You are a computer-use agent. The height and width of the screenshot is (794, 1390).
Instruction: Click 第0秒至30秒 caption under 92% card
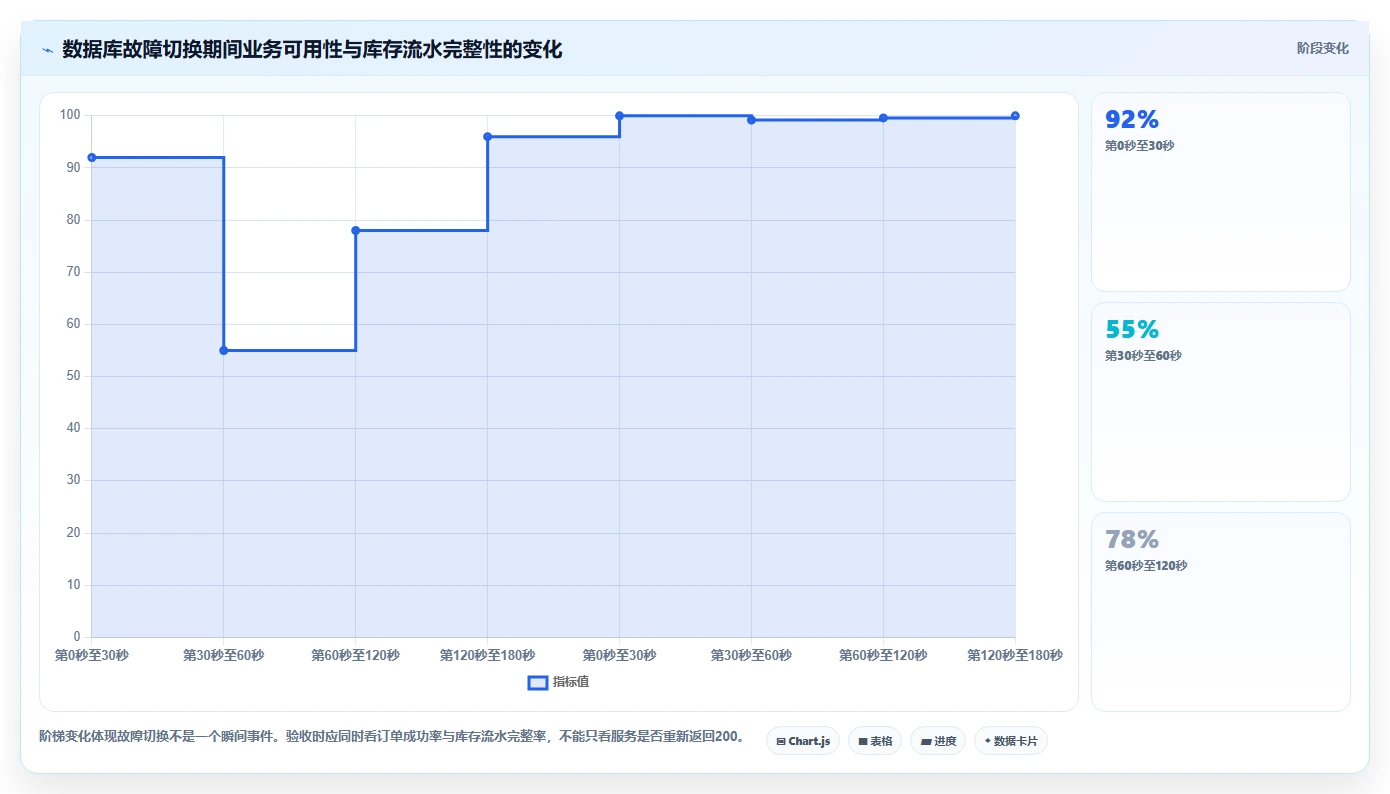point(1139,146)
